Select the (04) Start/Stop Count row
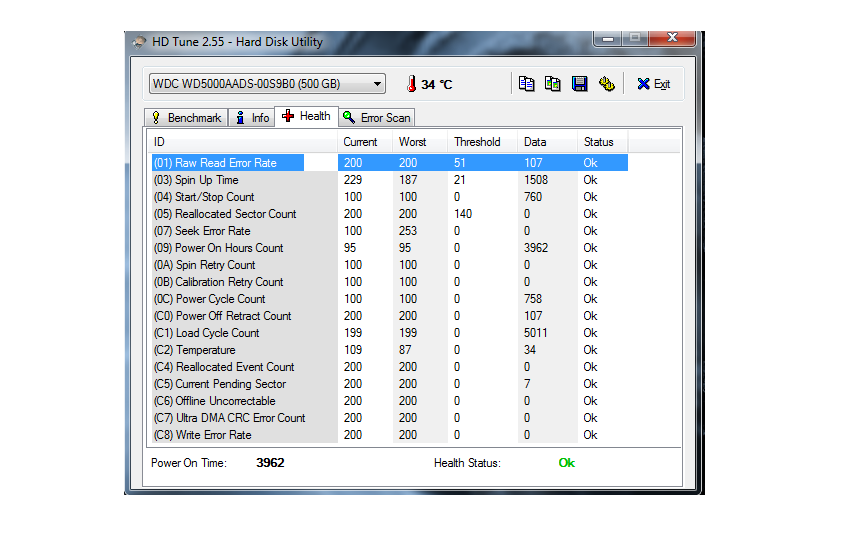 [x=390, y=197]
